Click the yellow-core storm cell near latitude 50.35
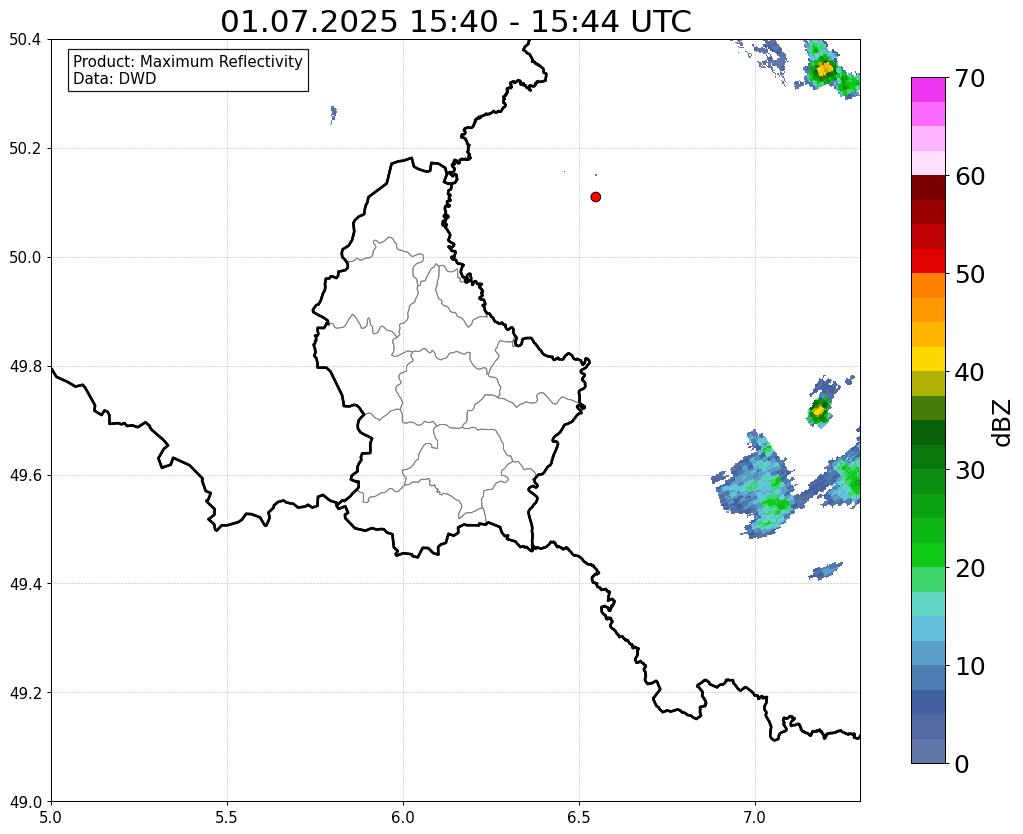1023x834 pixels. 825,69
